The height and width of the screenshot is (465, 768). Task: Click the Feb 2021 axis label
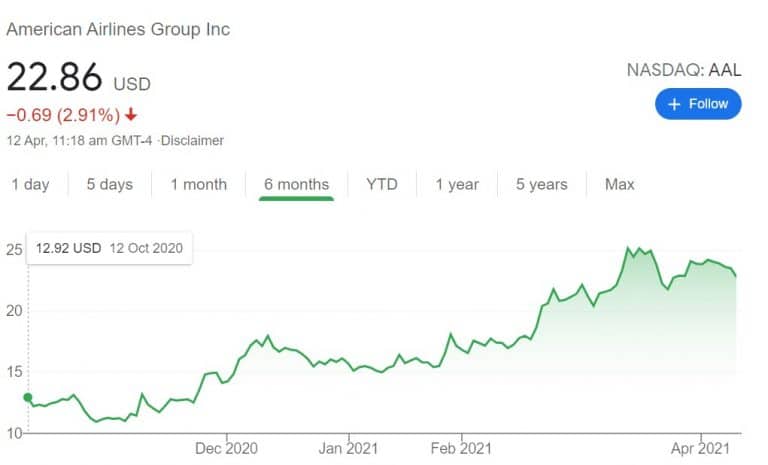pos(461,448)
